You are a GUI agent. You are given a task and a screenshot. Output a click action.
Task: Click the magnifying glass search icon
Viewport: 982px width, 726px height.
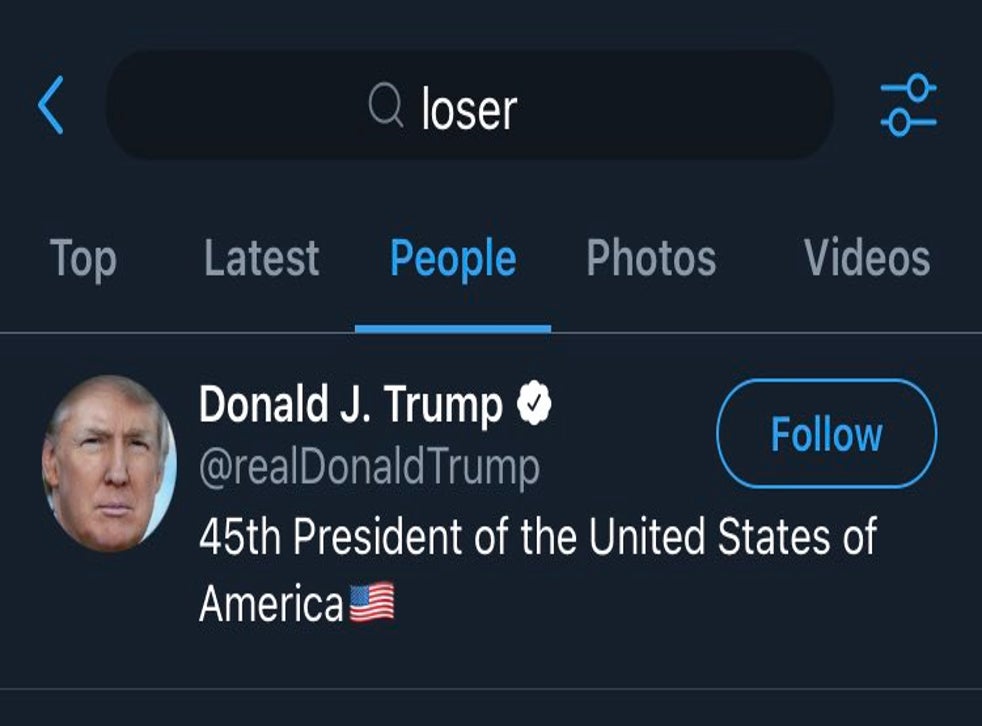coord(385,105)
